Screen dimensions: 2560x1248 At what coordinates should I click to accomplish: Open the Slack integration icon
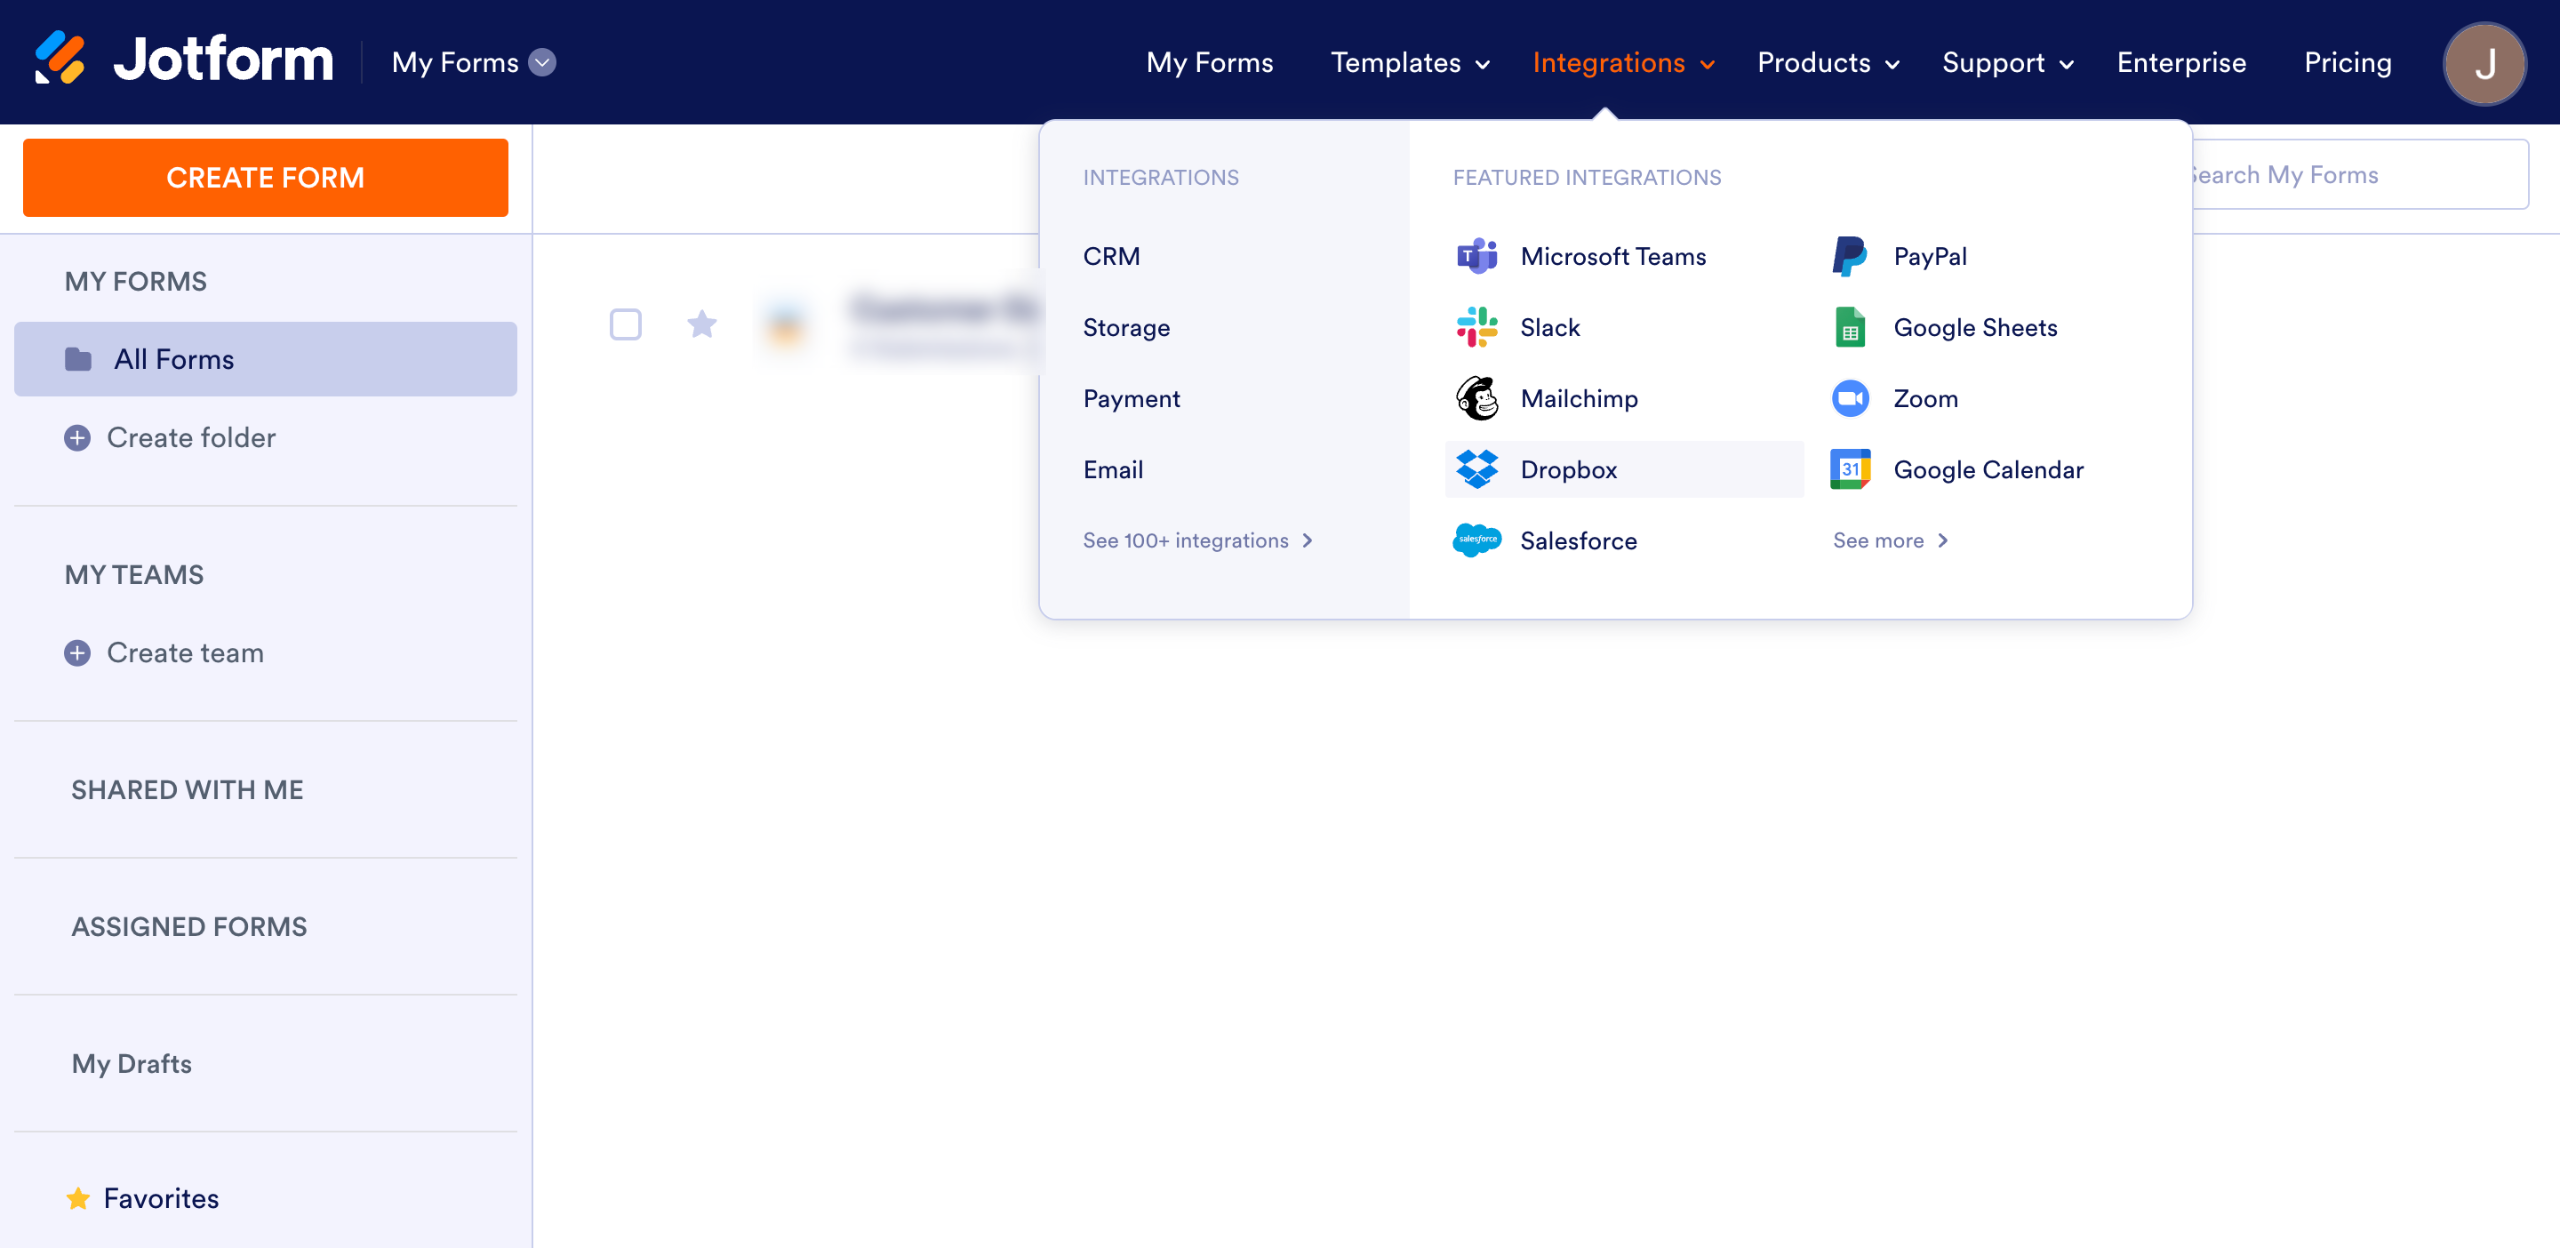click(1477, 327)
